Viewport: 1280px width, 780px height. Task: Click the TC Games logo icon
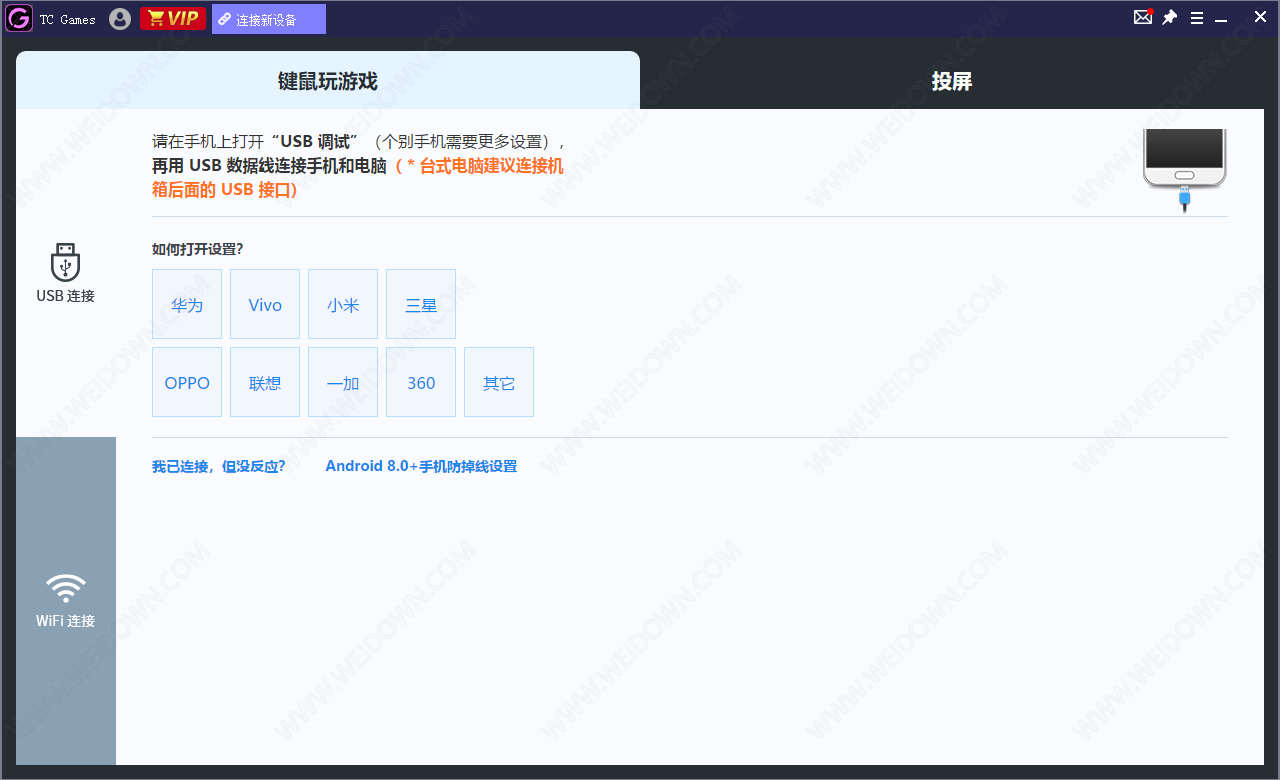click(19, 18)
